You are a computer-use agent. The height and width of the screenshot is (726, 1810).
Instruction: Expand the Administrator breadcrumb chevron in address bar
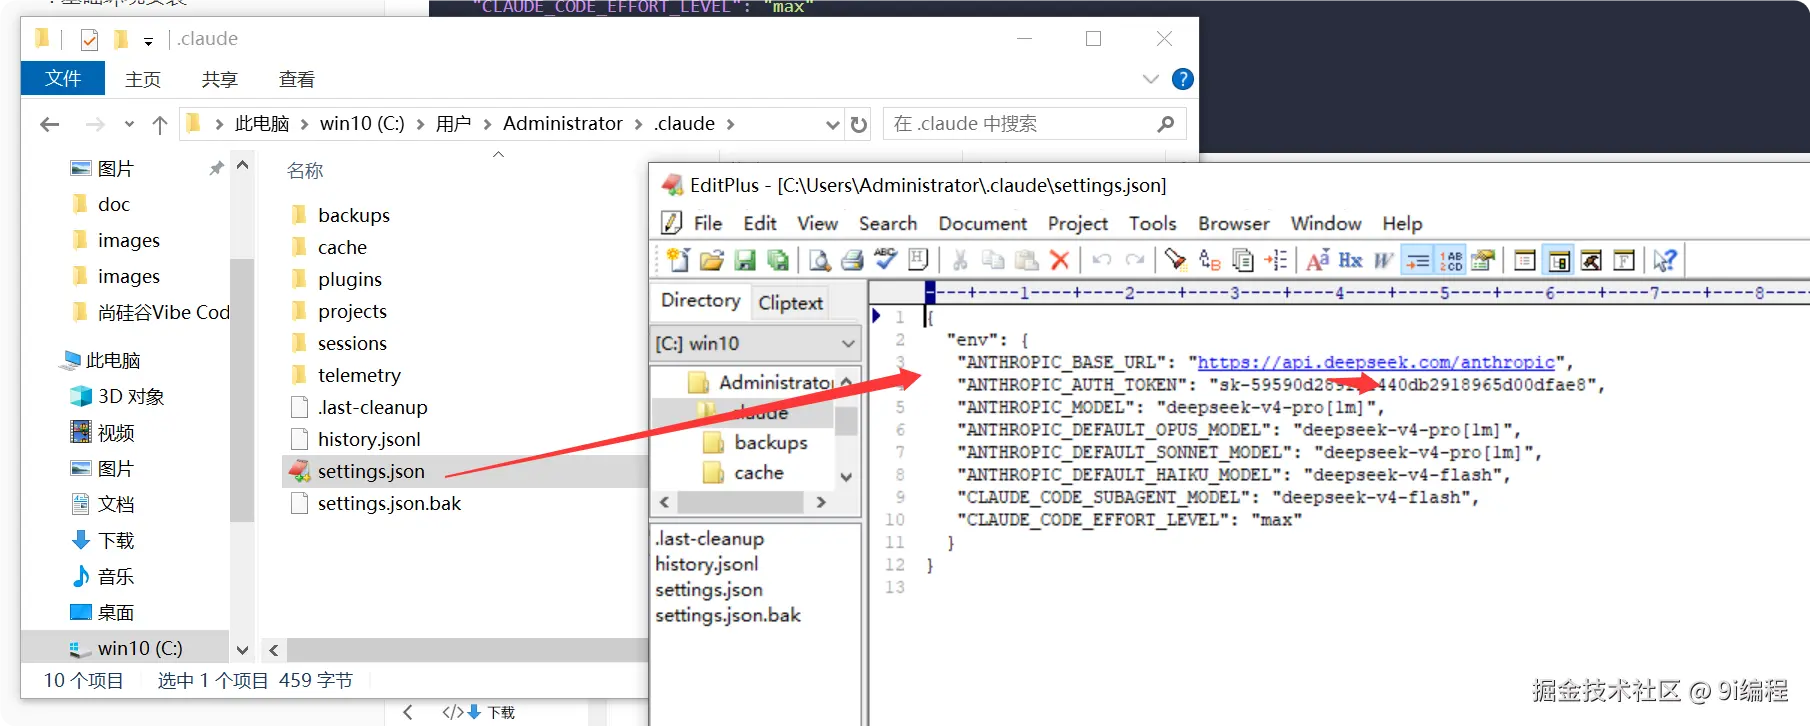click(x=638, y=124)
